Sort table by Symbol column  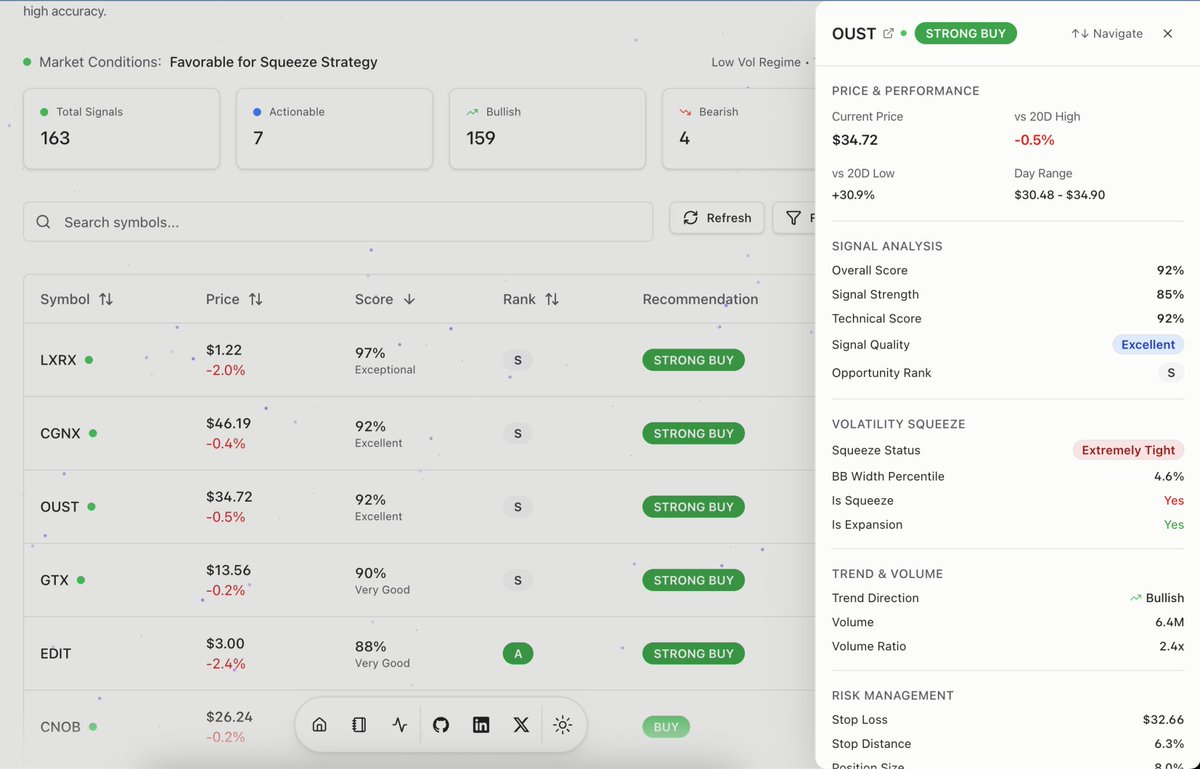pyautogui.click(x=77, y=299)
